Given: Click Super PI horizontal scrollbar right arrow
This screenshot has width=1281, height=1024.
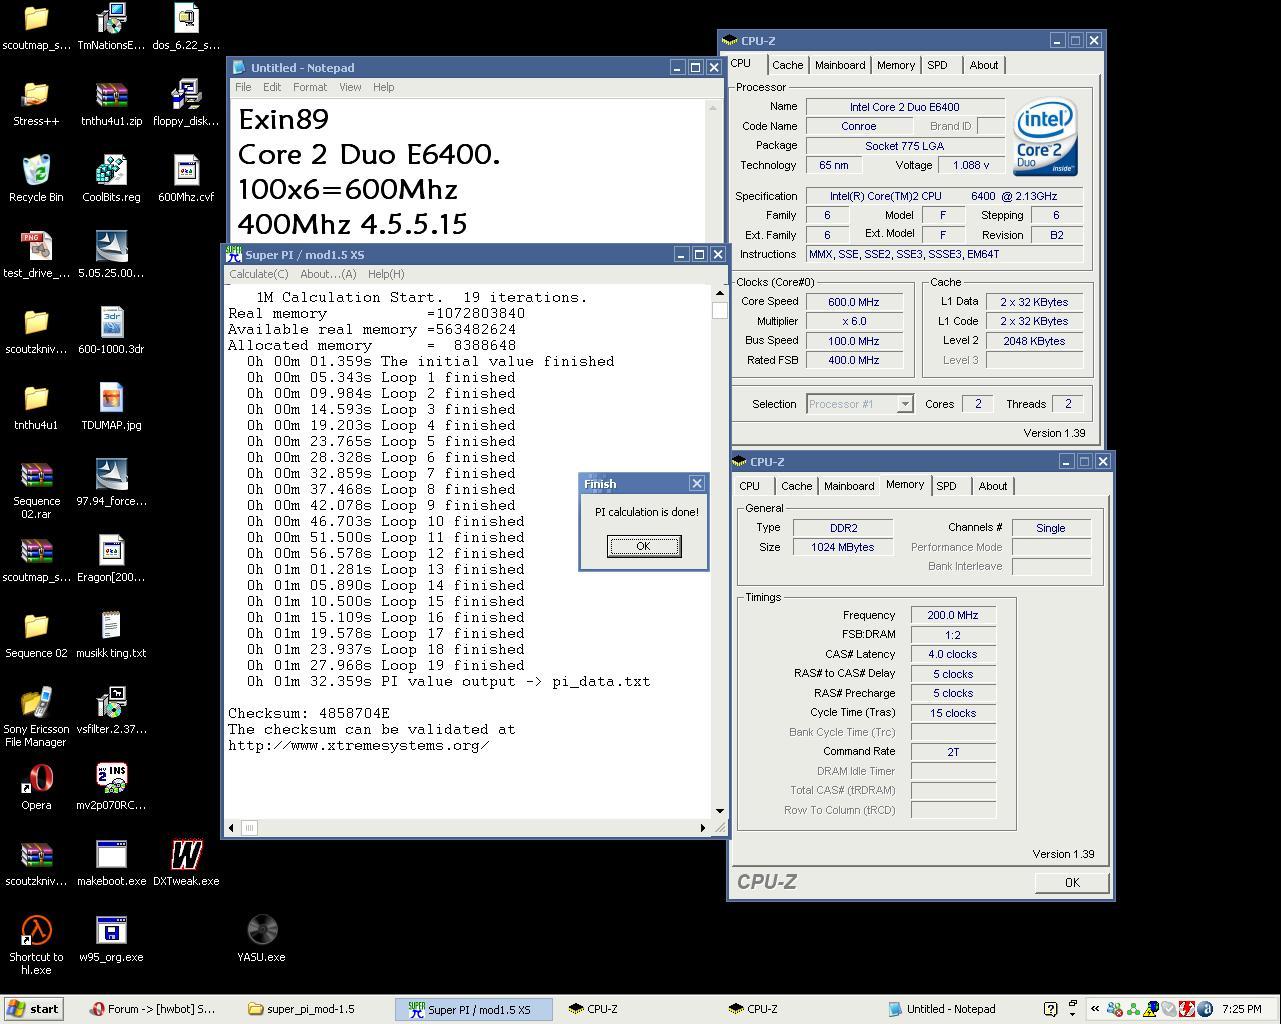Looking at the screenshot, I should pyautogui.click(x=703, y=827).
